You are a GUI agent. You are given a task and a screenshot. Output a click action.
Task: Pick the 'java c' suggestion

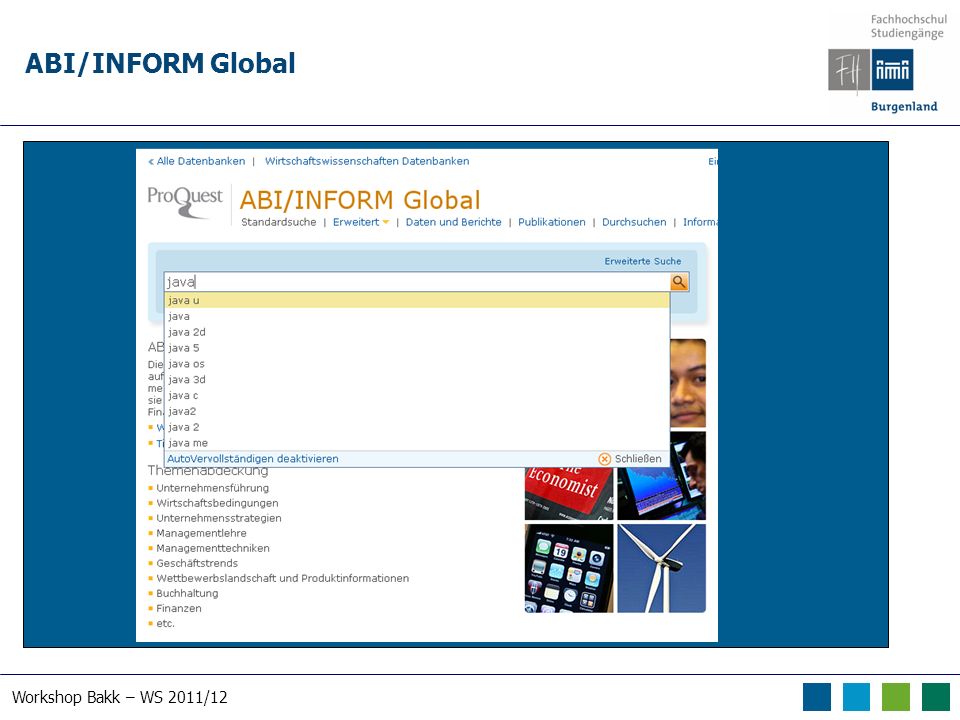tap(418, 396)
